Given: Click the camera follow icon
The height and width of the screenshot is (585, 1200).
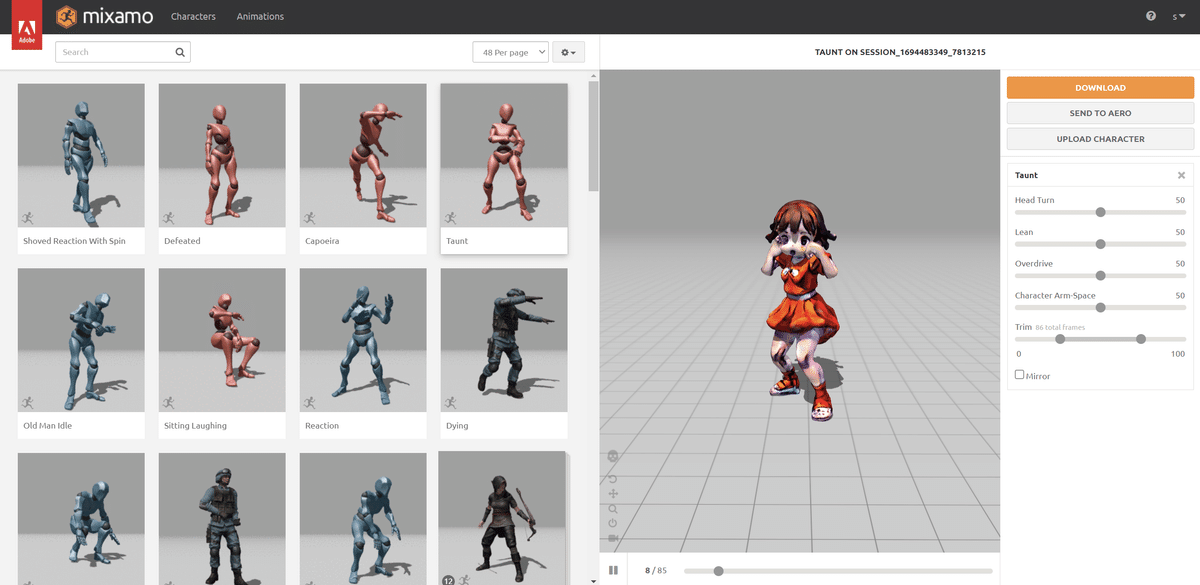Looking at the screenshot, I should [613, 538].
